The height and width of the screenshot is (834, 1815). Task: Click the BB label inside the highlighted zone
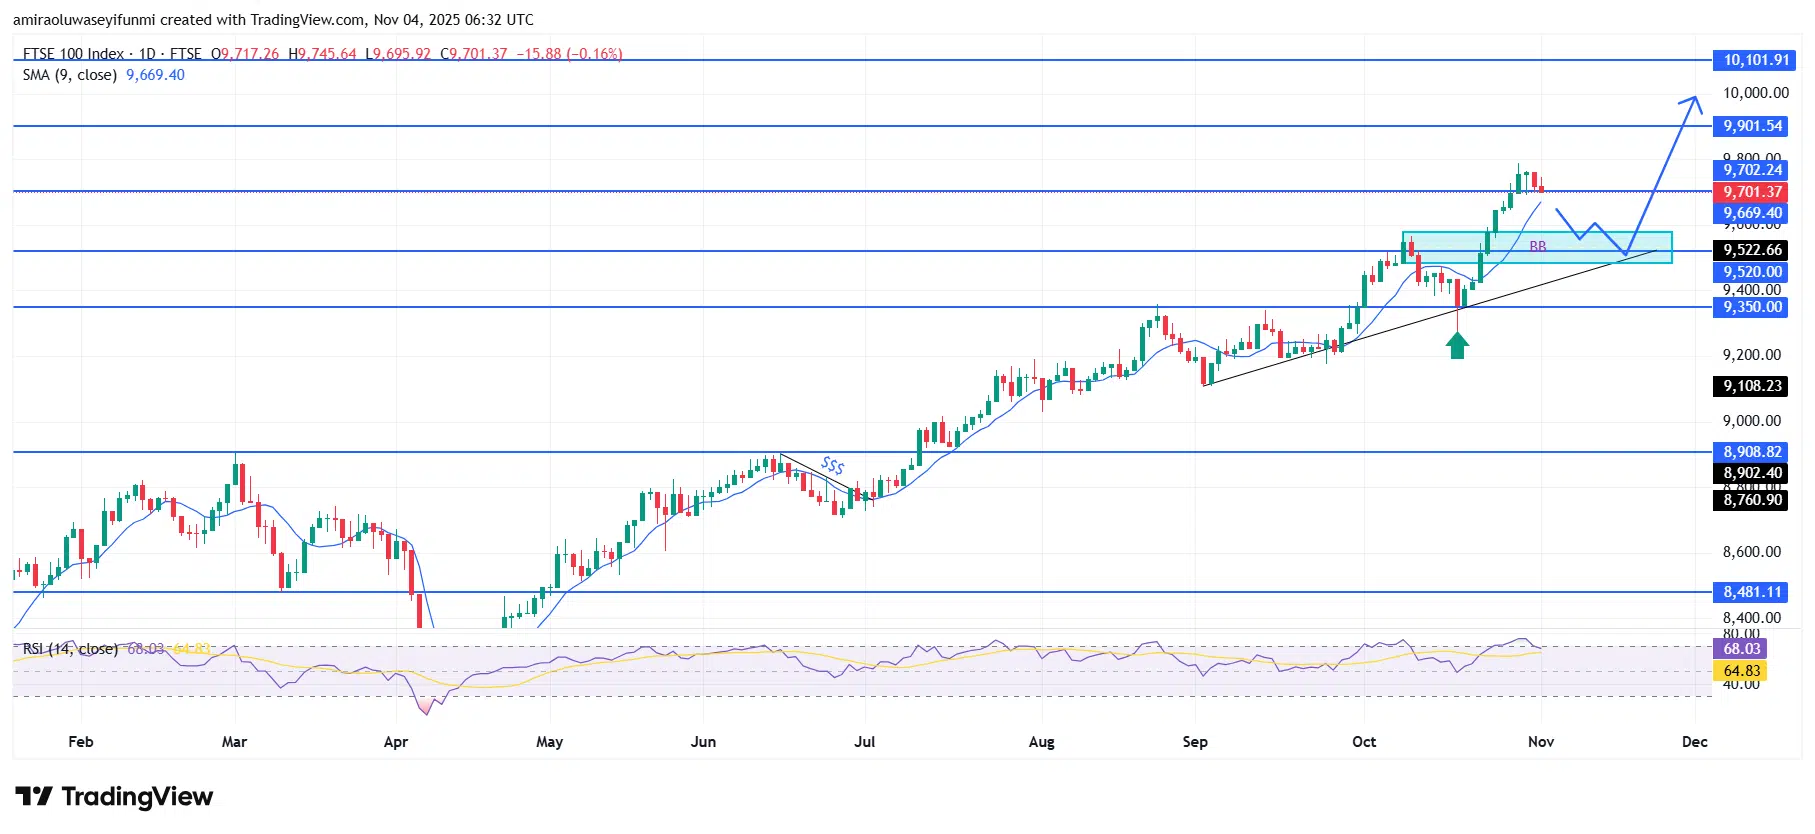1538,246
